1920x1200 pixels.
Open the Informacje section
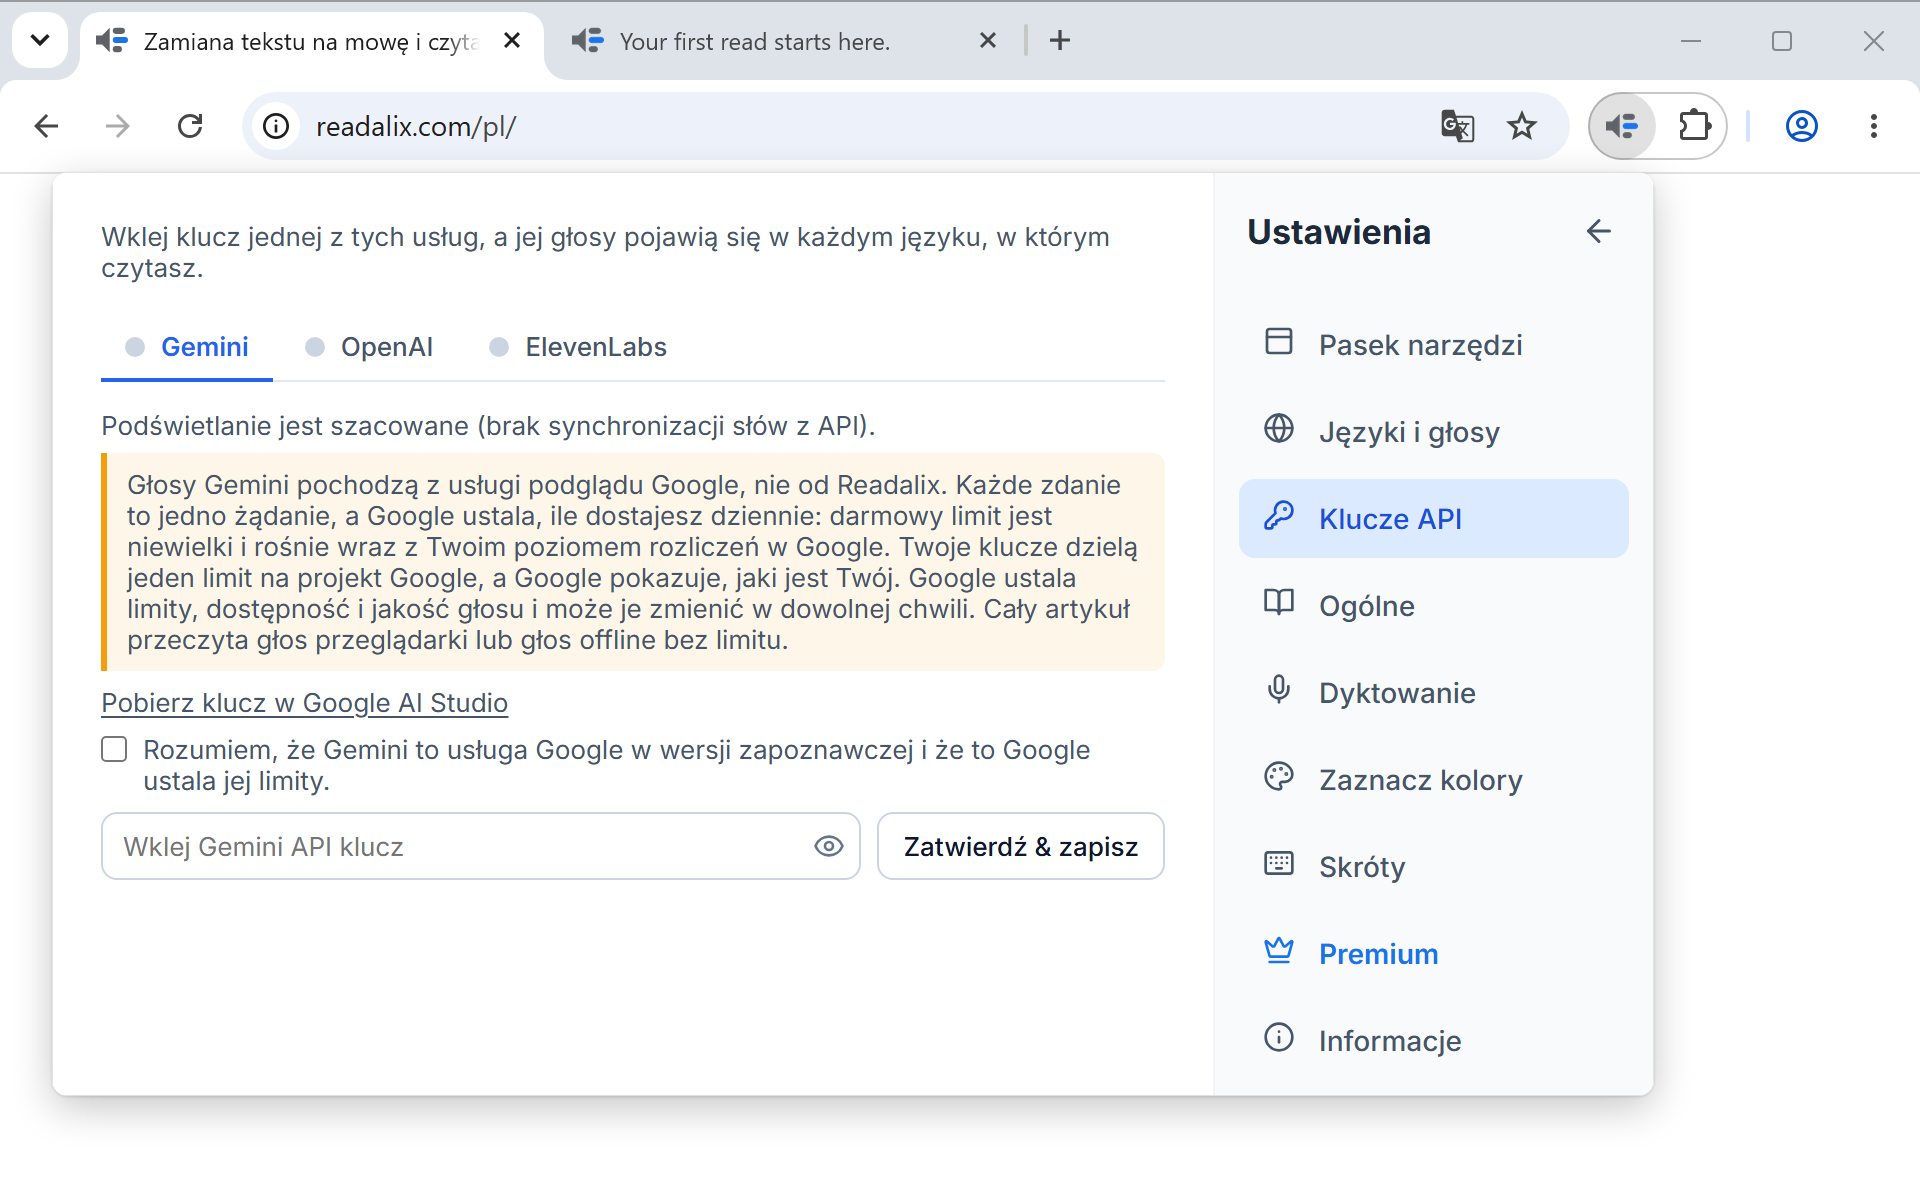point(1433,1041)
